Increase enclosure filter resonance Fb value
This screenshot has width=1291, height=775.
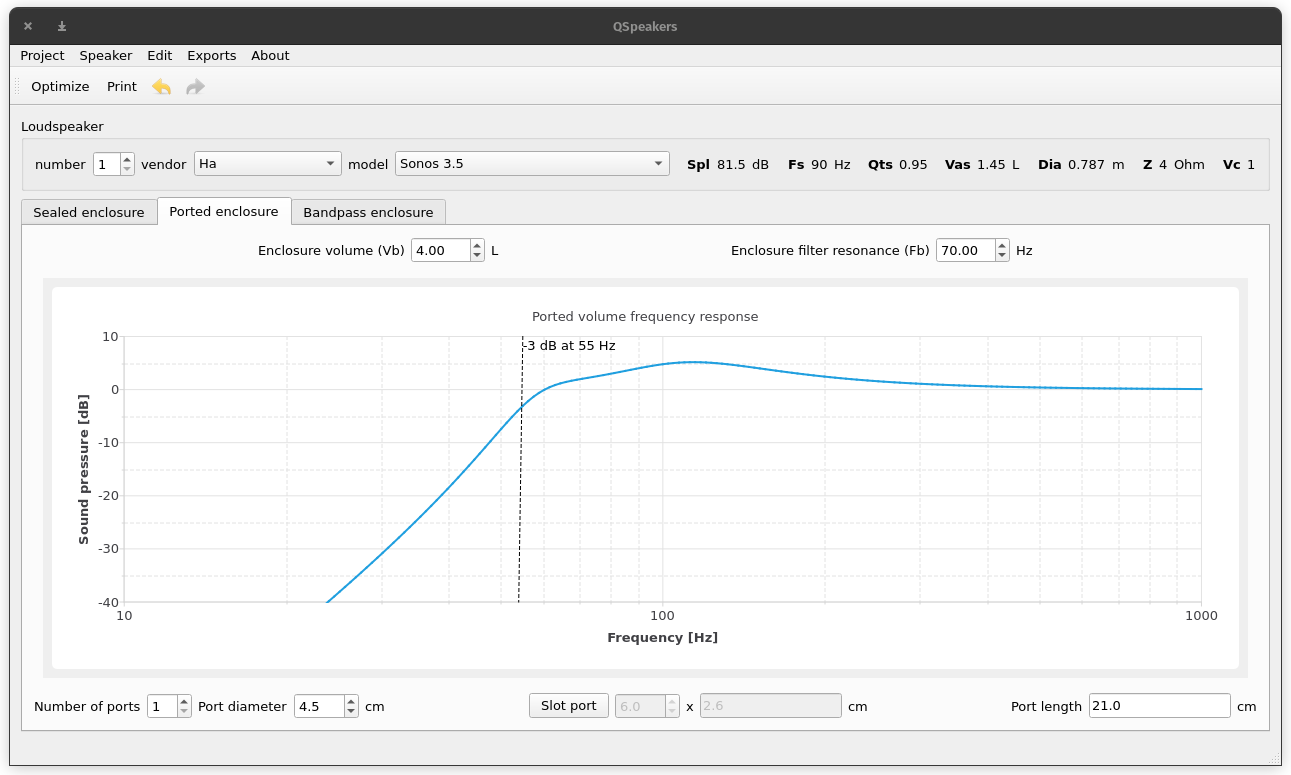pyautogui.click(x=1002, y=245)
